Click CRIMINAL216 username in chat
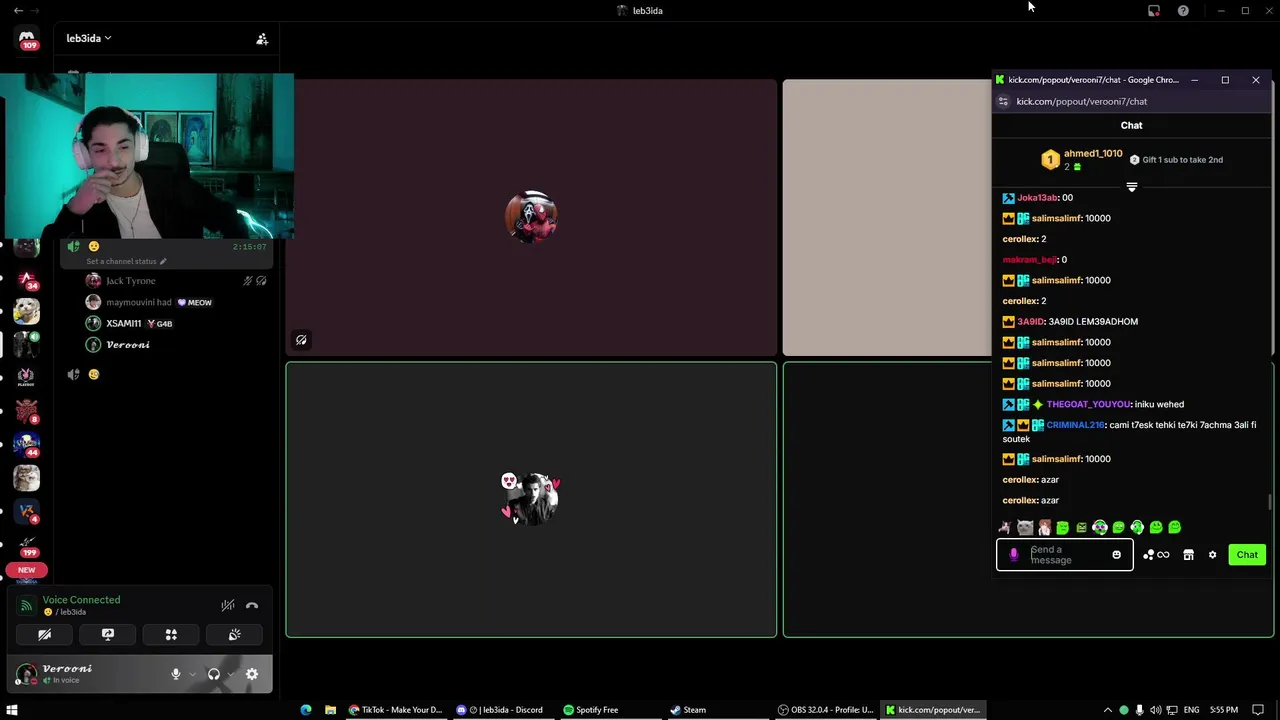This screenshot has height=720, width=1280. (1076, 425)
